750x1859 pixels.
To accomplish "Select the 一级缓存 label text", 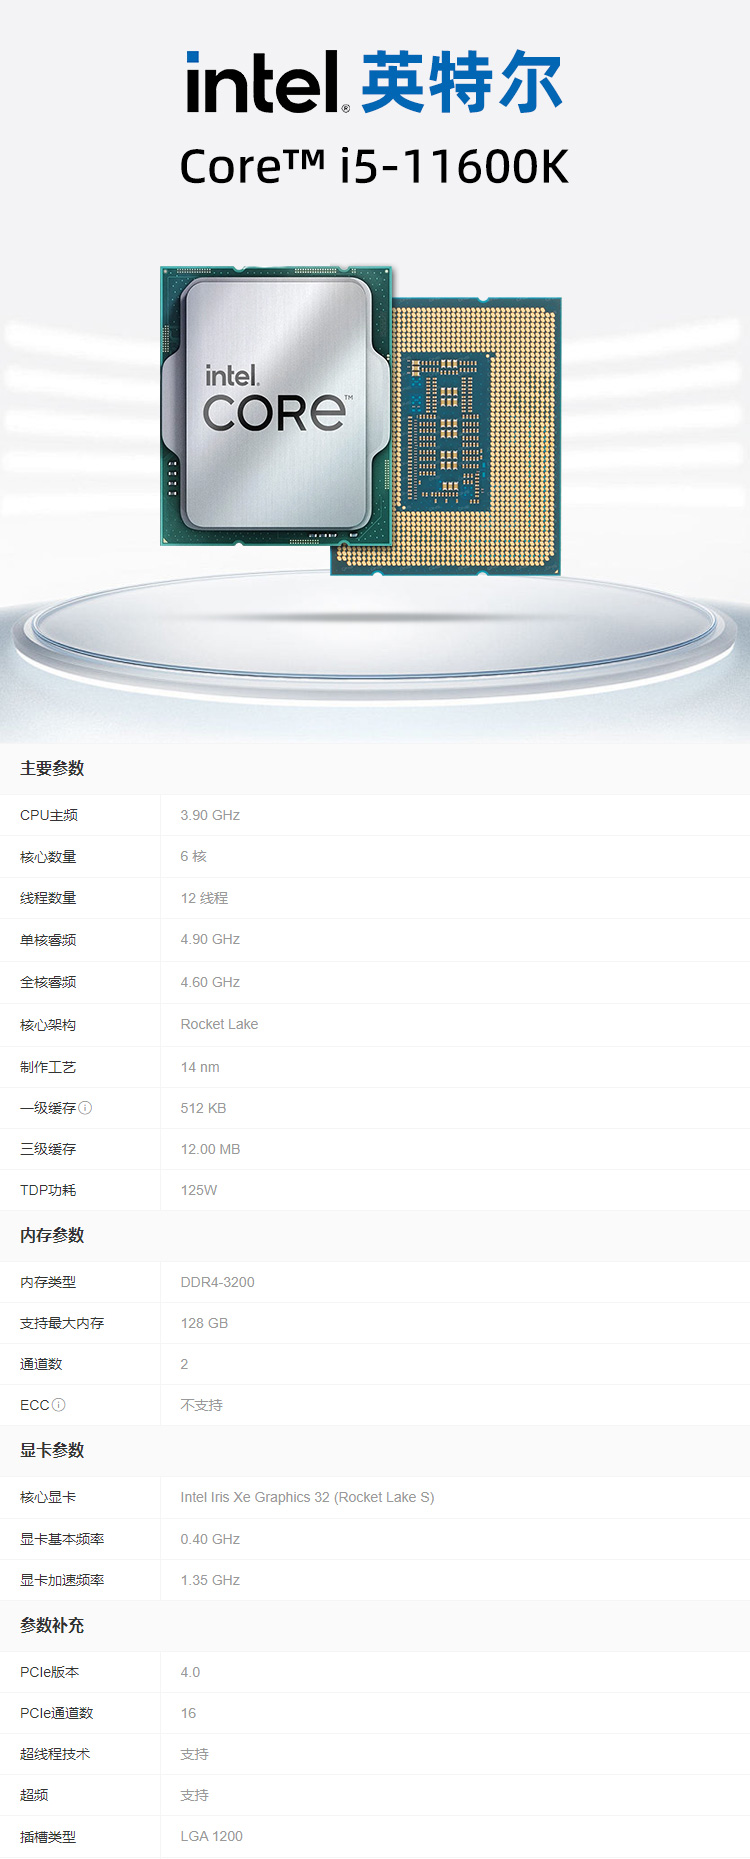I will pos(48,1108).
